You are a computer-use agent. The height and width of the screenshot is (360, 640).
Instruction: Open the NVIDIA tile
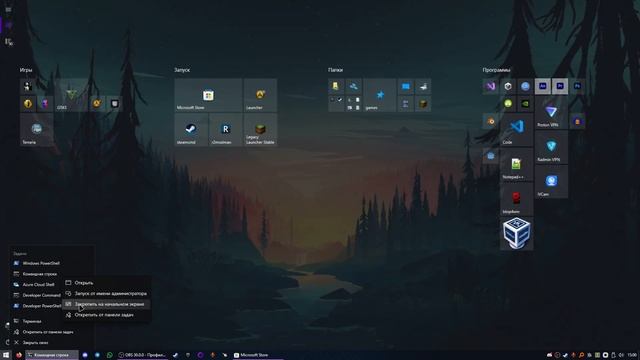(525, 104)
